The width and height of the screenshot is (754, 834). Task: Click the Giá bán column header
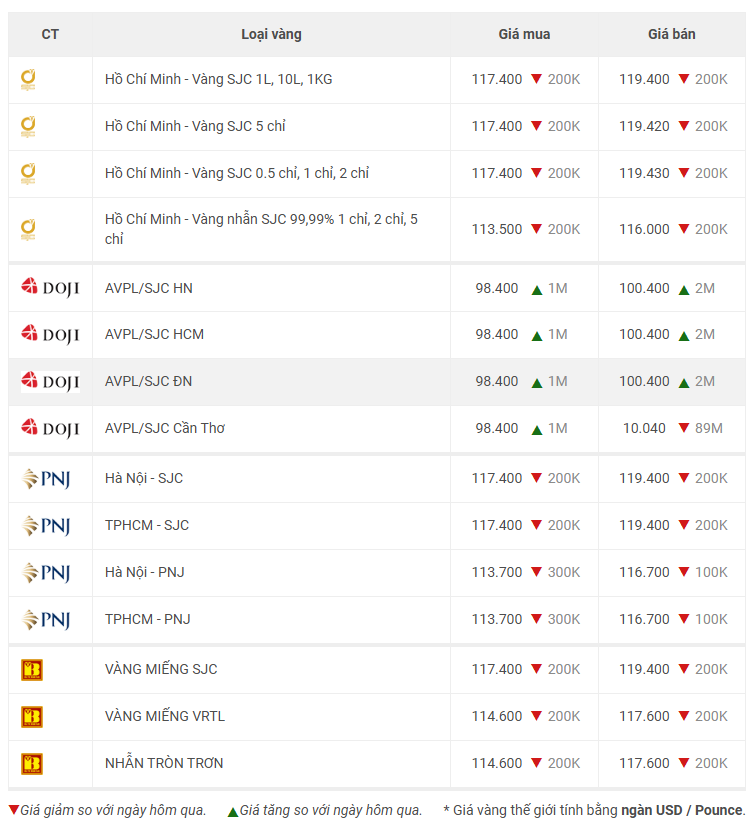point(672,35)
